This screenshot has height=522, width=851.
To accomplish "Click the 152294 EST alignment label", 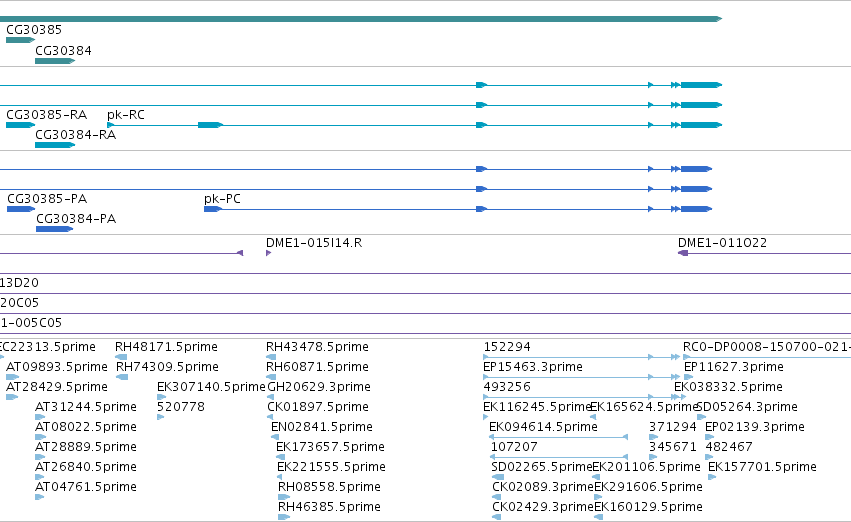I will point(507,347).
